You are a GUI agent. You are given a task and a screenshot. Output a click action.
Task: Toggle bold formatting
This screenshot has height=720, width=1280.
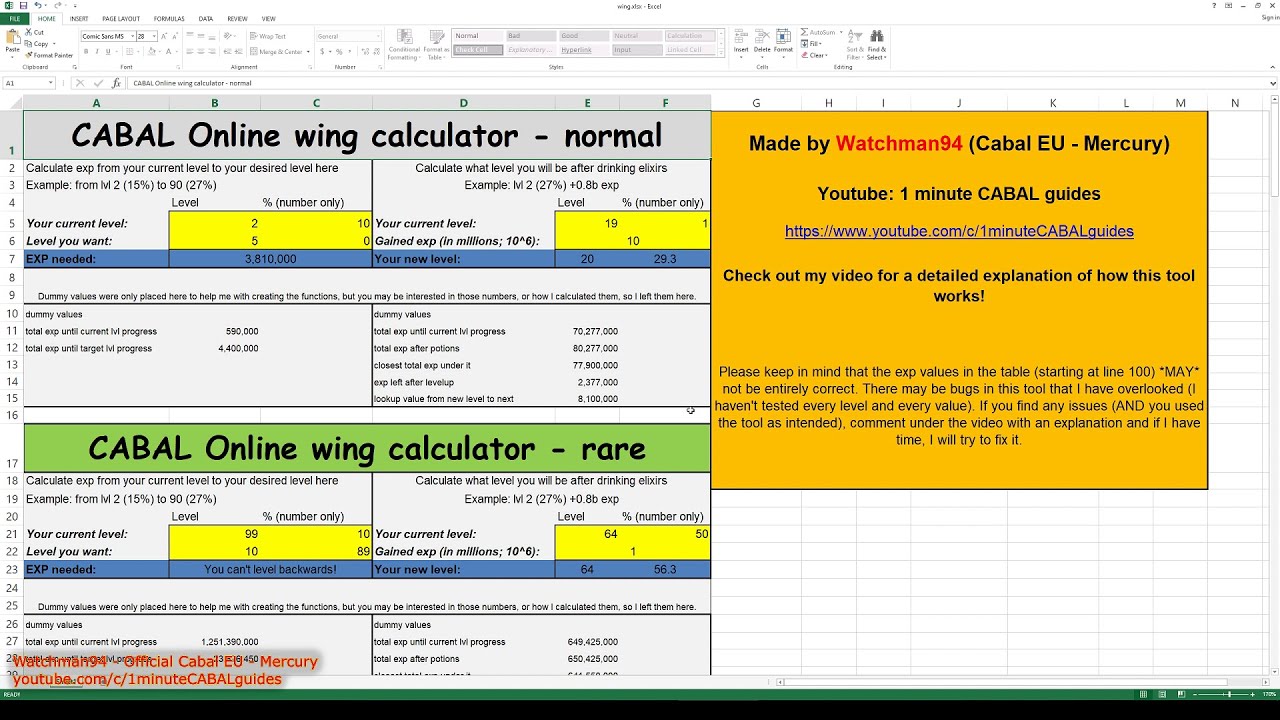(x=86, y=52)
